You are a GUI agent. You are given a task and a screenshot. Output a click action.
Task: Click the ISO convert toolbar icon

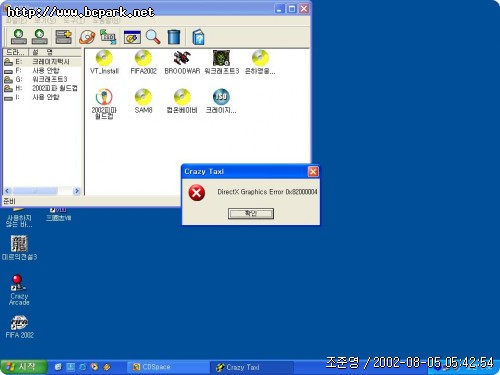pyautogui.click(x=108, y=37)
